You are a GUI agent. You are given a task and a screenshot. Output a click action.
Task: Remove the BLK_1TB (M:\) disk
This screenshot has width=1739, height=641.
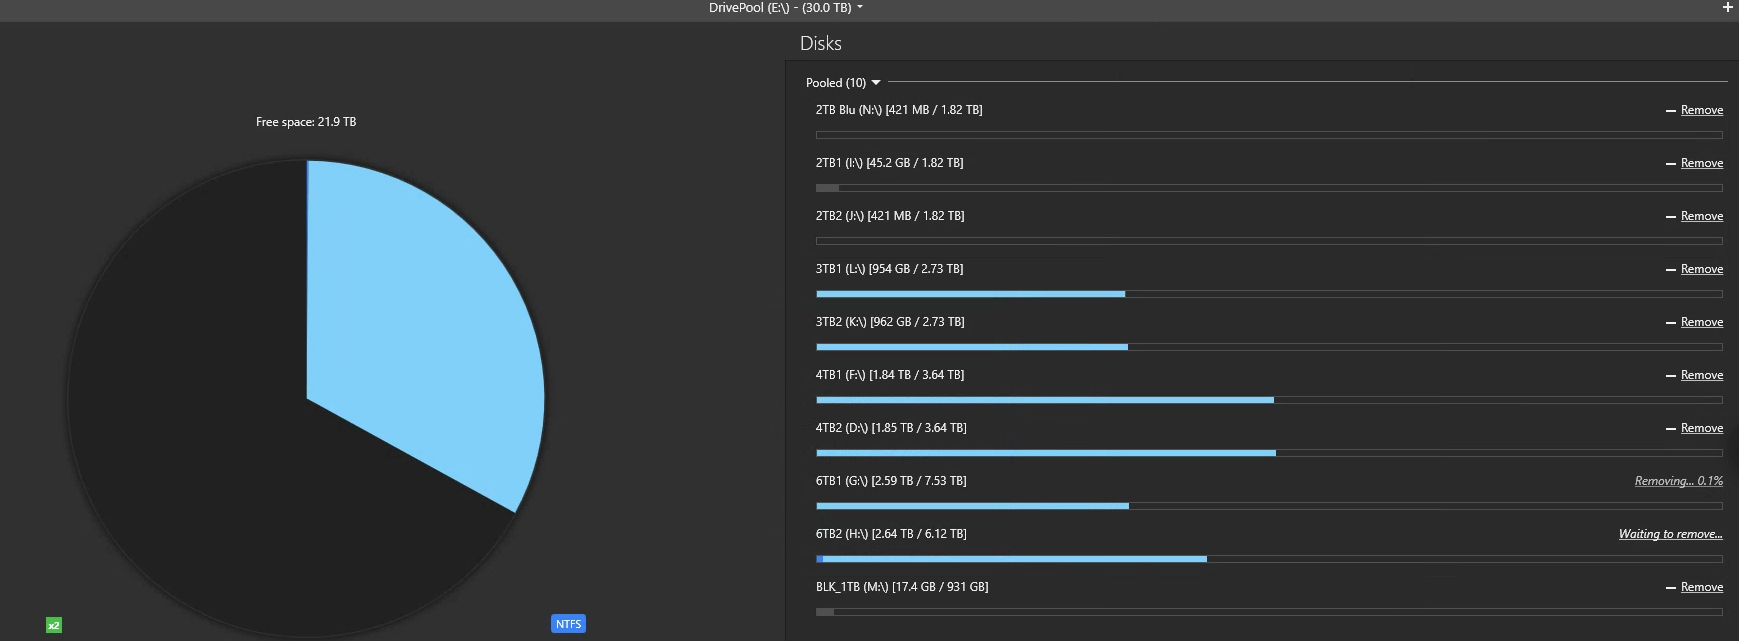1701,587
